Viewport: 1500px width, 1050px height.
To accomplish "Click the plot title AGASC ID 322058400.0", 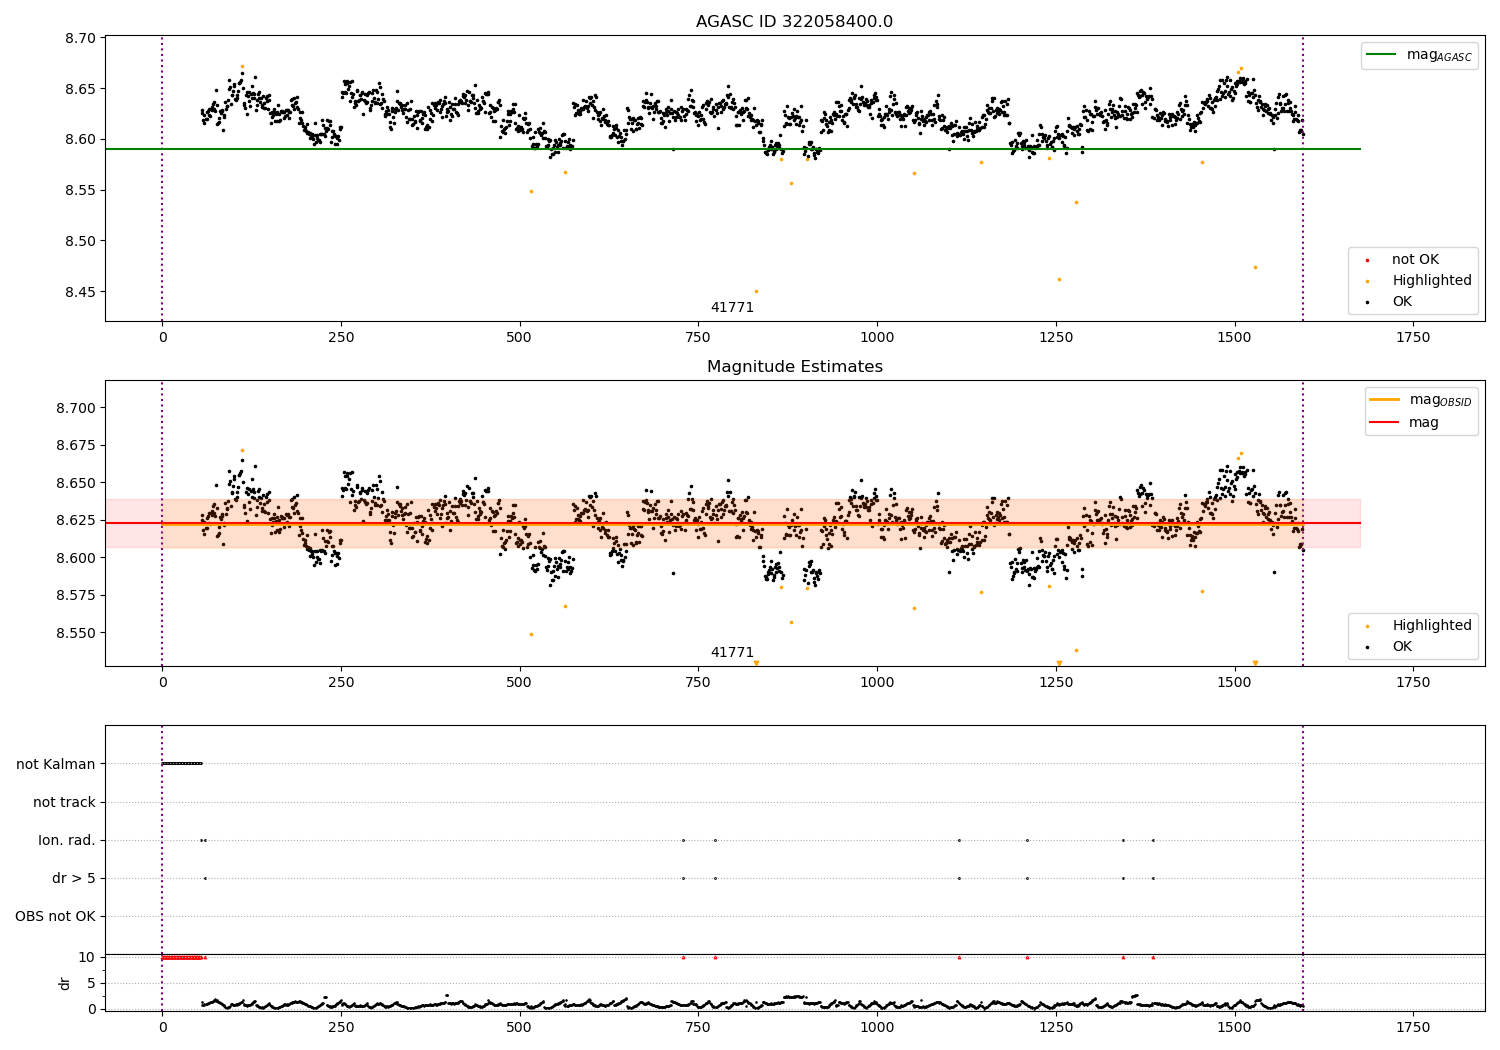I will click(794, 22).
